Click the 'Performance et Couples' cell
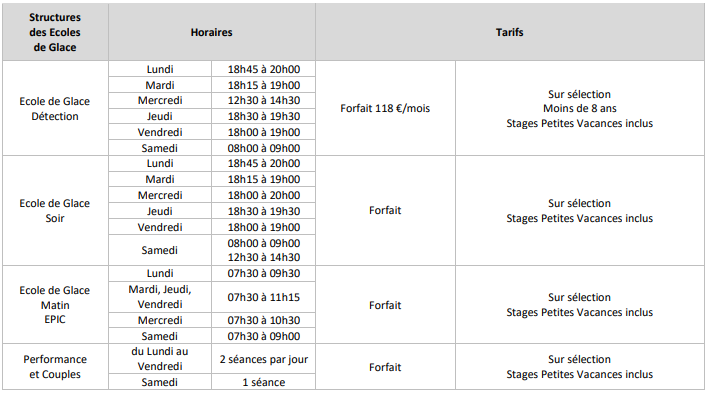This screenshot has width=708, height=395. tap(55, 367)
